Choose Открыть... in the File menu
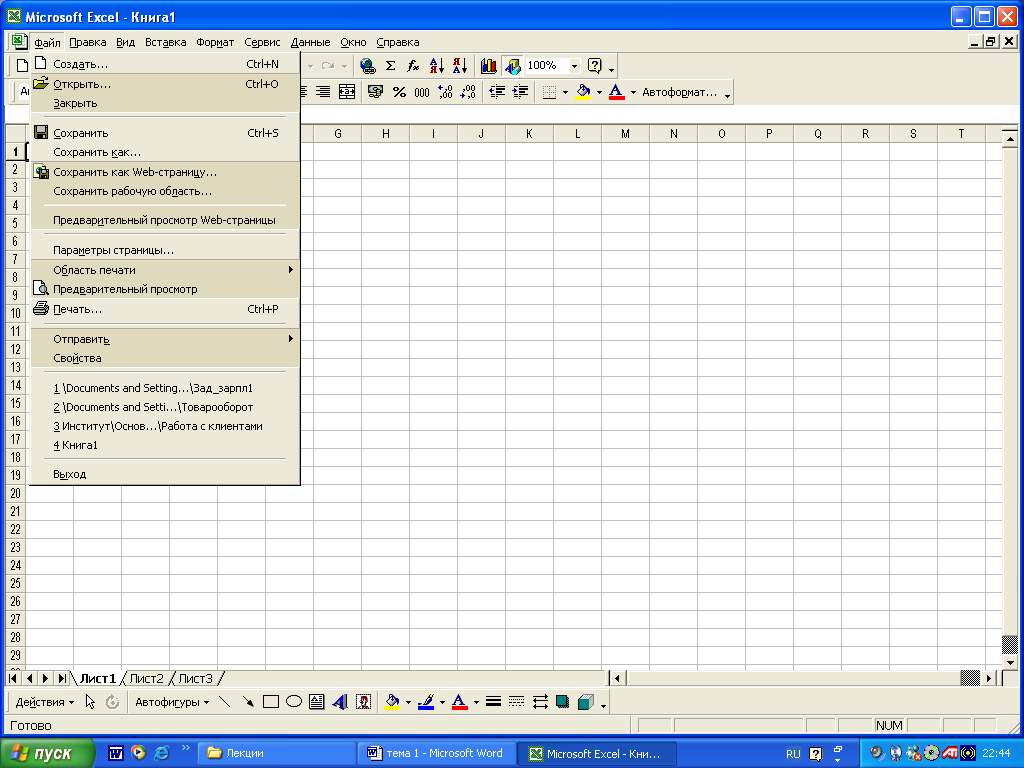This screenshot has height=768, width=1024. [x=165, y=84]
